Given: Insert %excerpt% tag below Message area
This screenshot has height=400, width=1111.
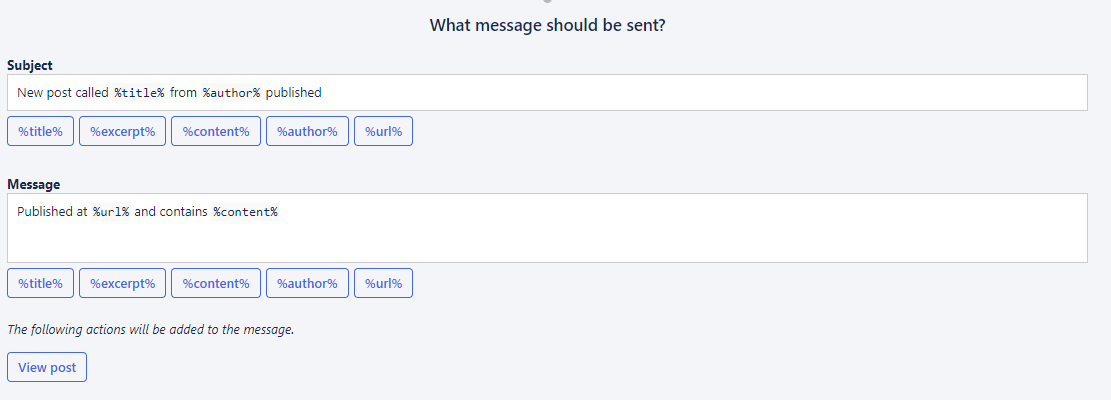Looking at the screenshot, I should pos(122,283).
